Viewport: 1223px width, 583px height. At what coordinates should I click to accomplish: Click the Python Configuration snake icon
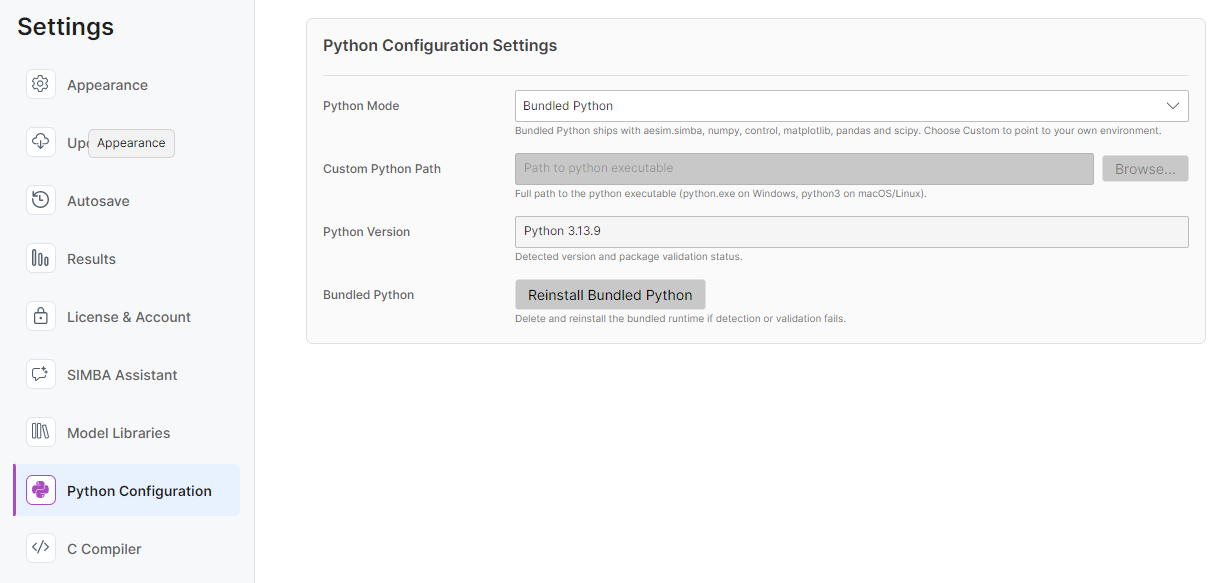click(x=41, y=490)
